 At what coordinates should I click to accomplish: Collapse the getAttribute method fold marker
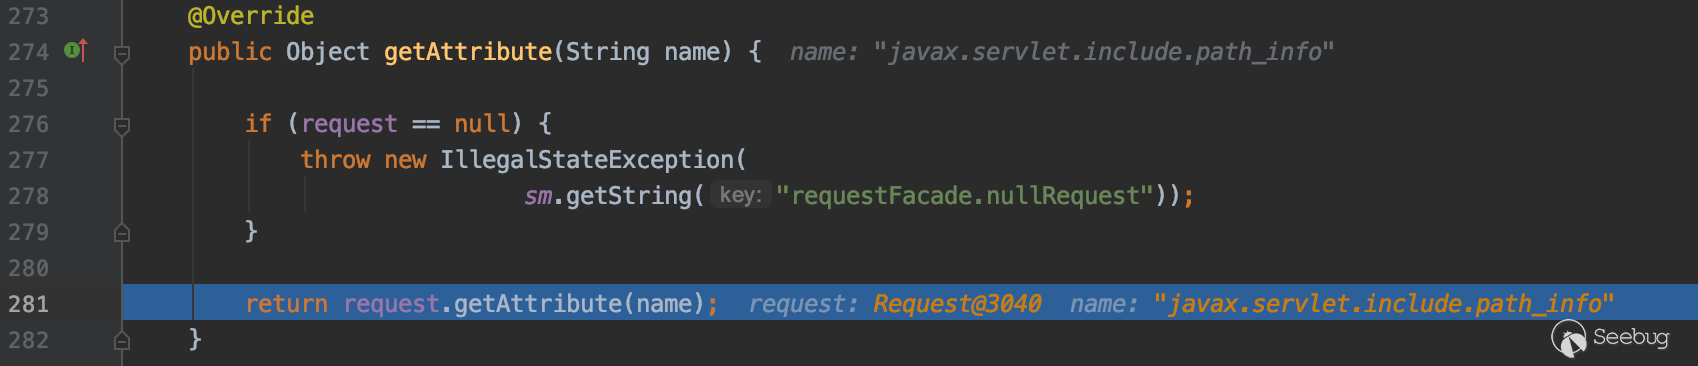point(122,54)
